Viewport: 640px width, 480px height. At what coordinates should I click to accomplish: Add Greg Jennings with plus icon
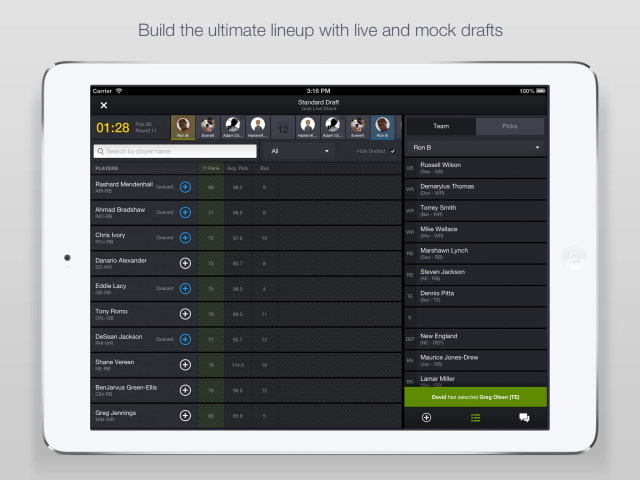(x=185, y=416)
